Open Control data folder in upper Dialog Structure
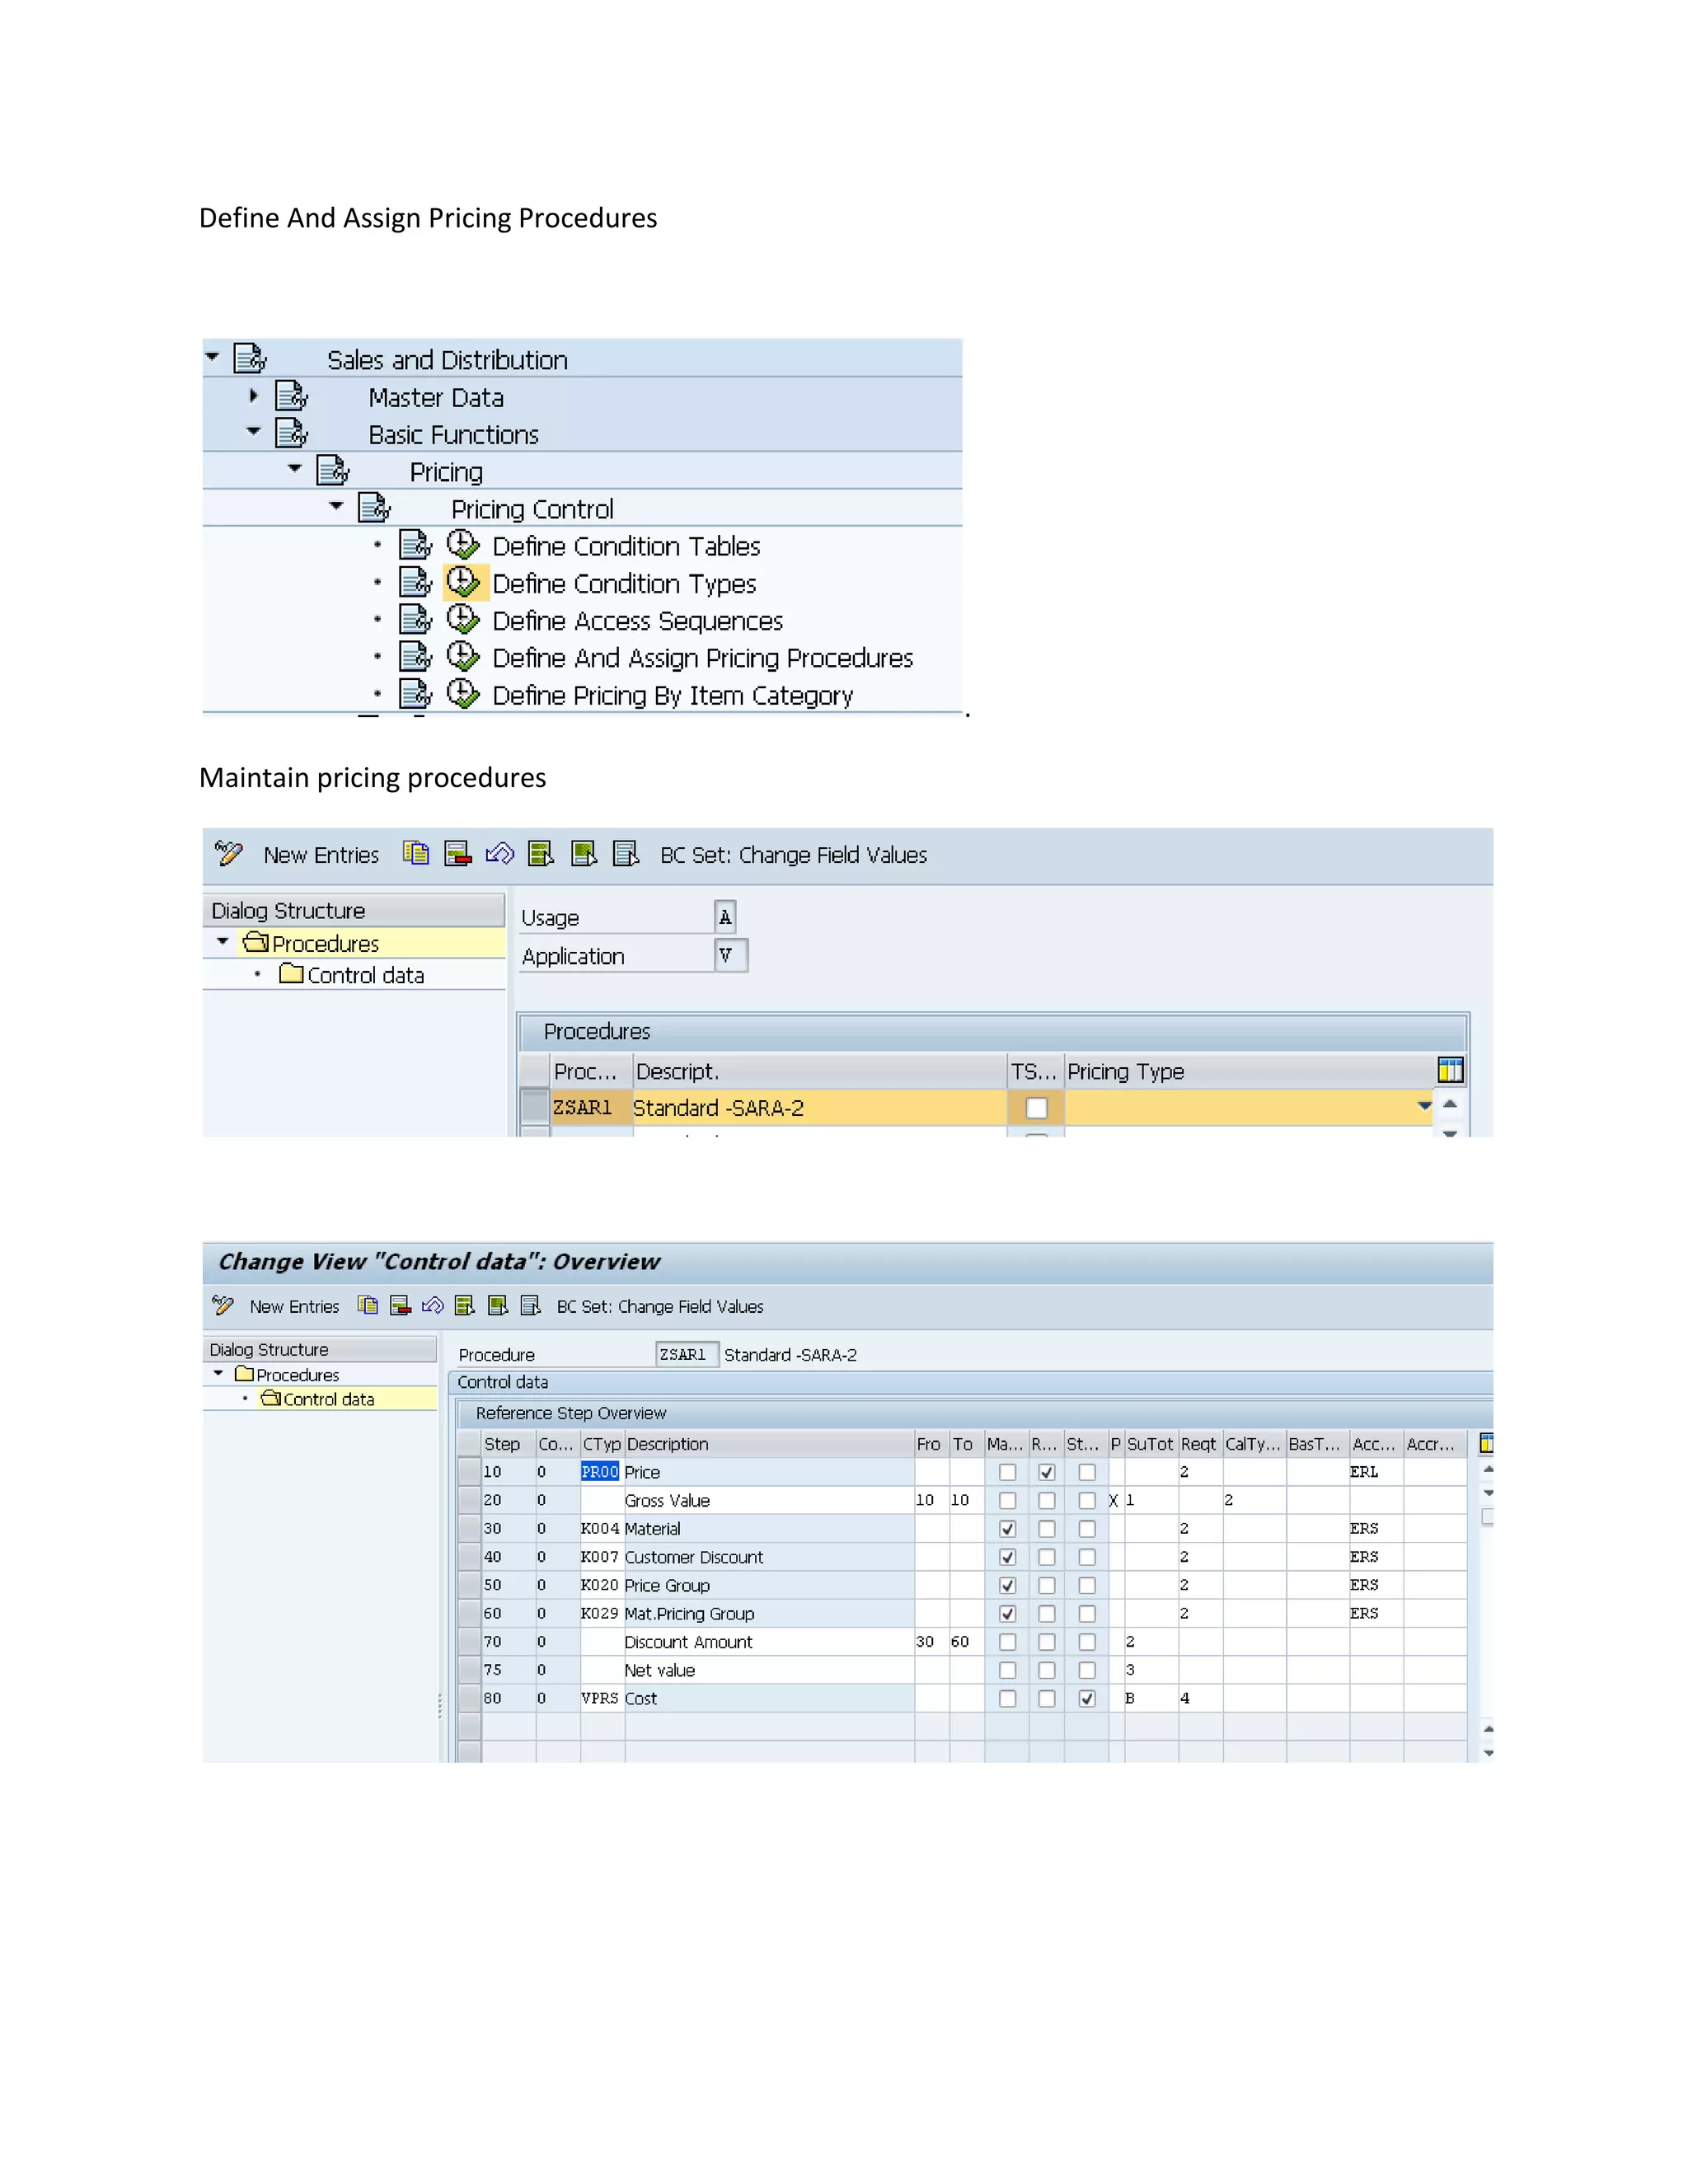Image resolution: width=1688 pixels, height=2184 pixels. pos(365,975)
